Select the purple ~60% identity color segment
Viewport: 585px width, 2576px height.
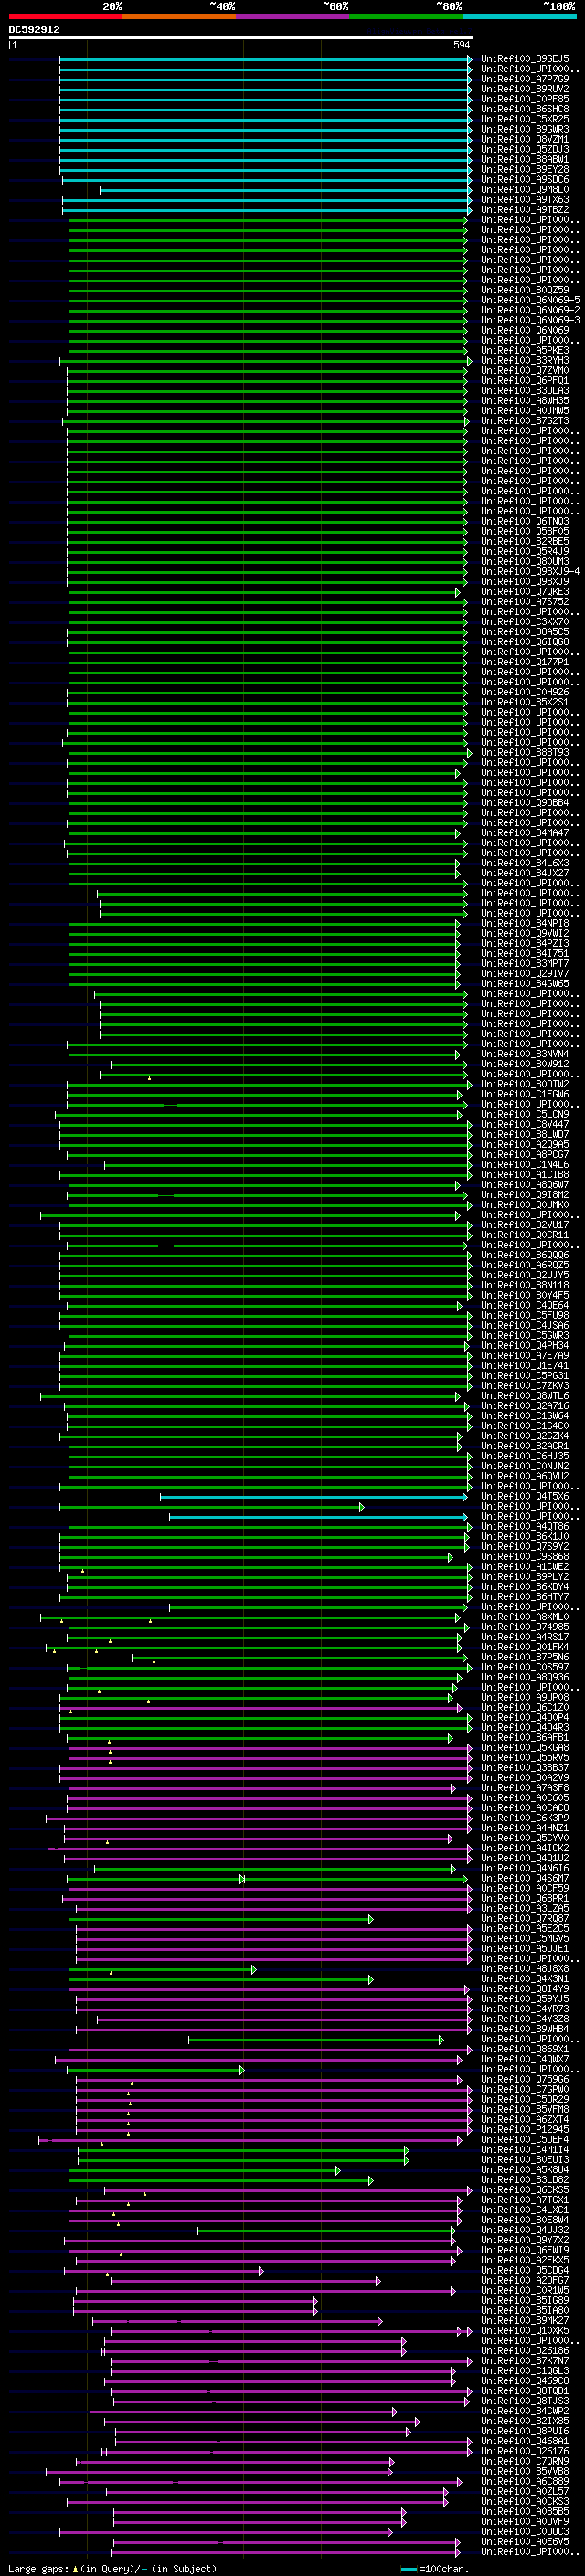[x=292, y=17]
